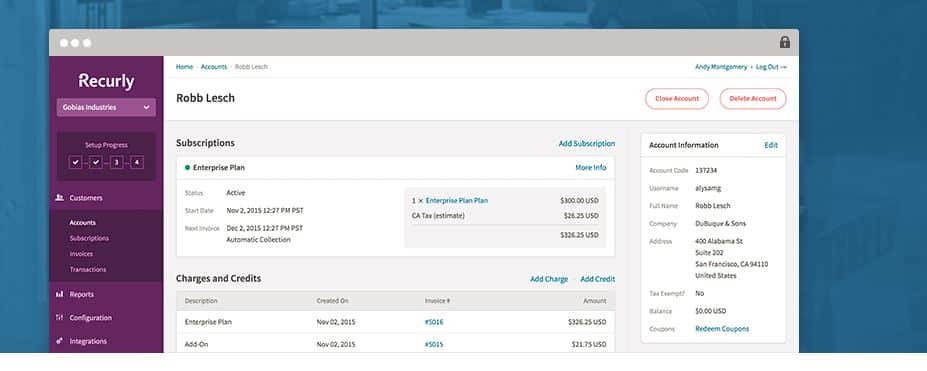Click the Log Out arrow icon
The image size is (927, 371).
point(784,67)
